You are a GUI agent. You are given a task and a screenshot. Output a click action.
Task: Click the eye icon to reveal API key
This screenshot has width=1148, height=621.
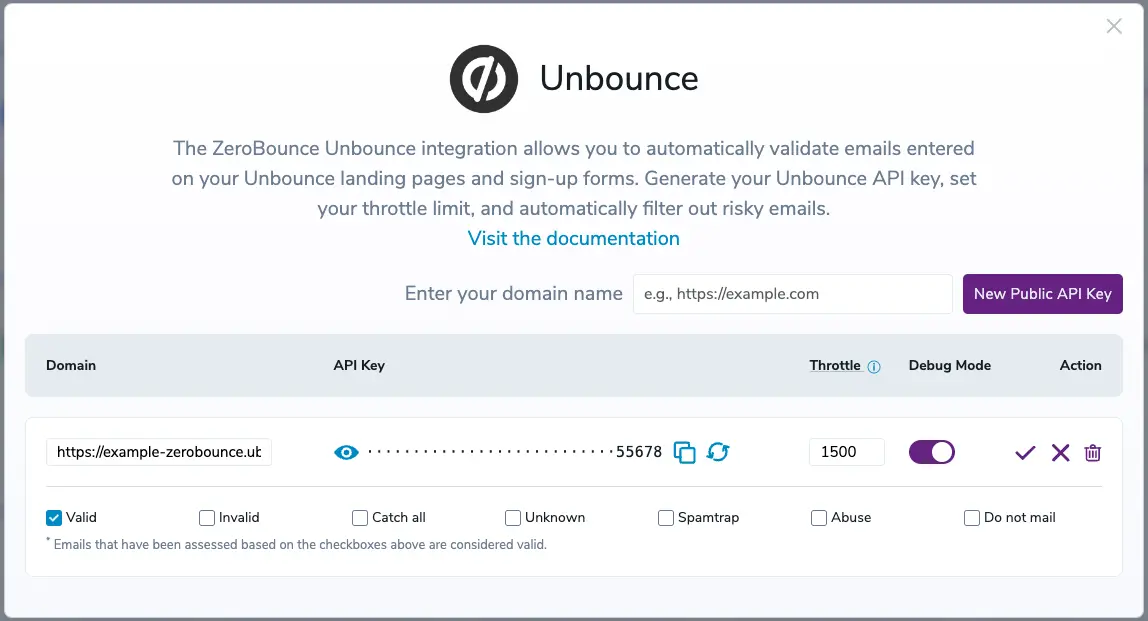346,452
